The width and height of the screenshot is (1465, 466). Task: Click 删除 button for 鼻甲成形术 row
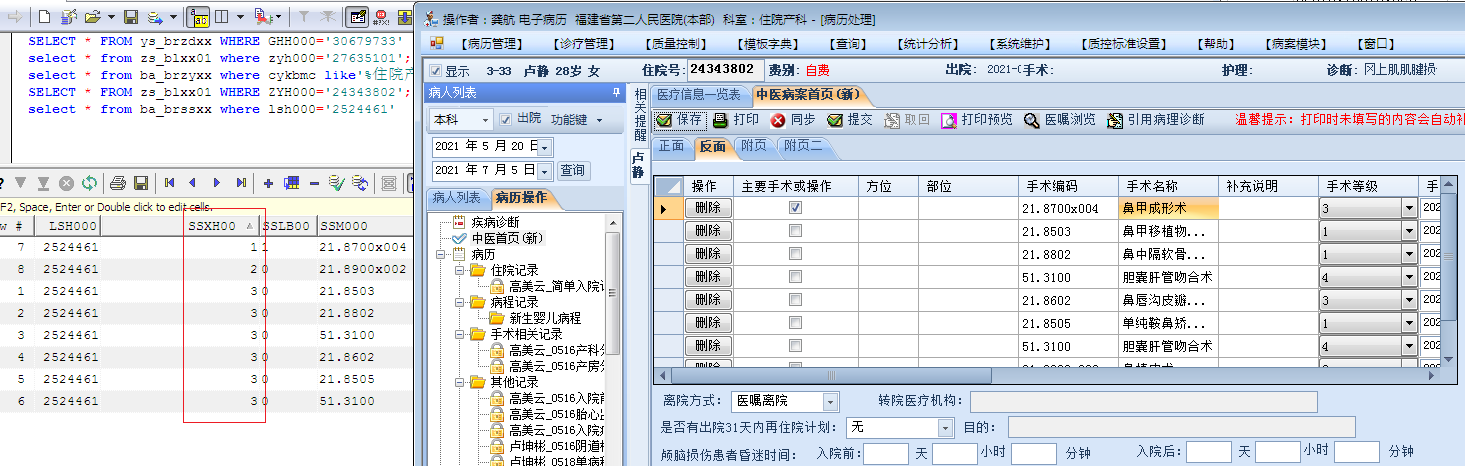(708, 208)
